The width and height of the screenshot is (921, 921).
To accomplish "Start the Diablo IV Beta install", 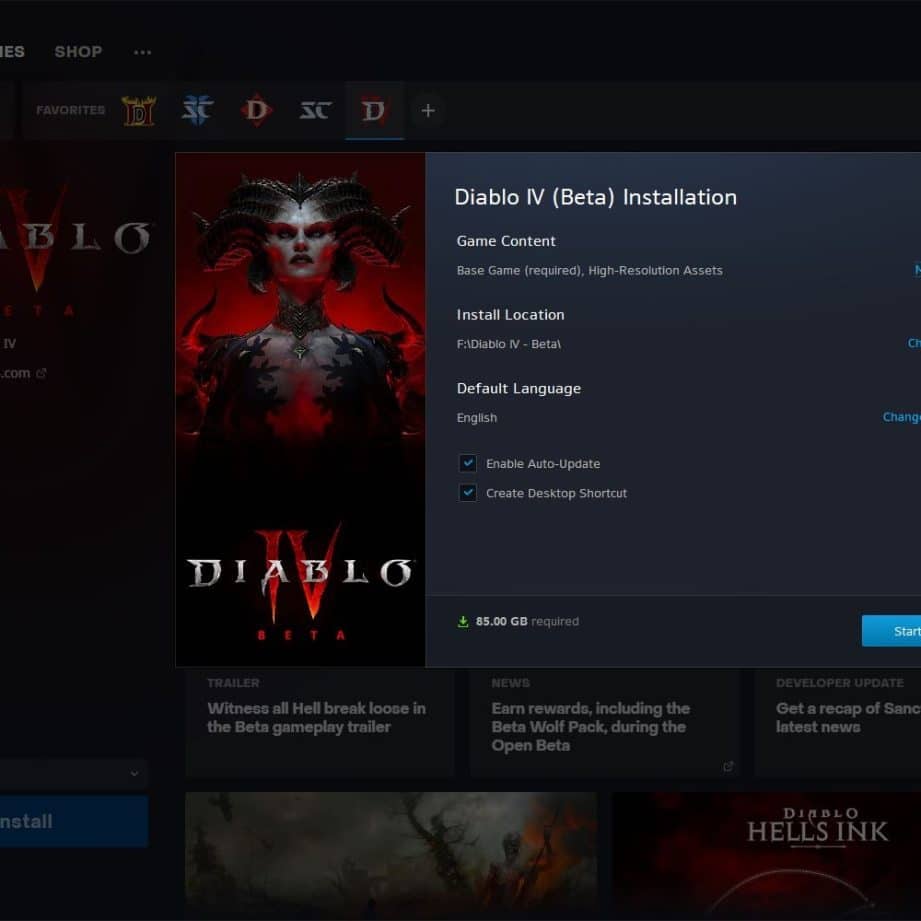I will pyautogui.click(x=891, y=631).
